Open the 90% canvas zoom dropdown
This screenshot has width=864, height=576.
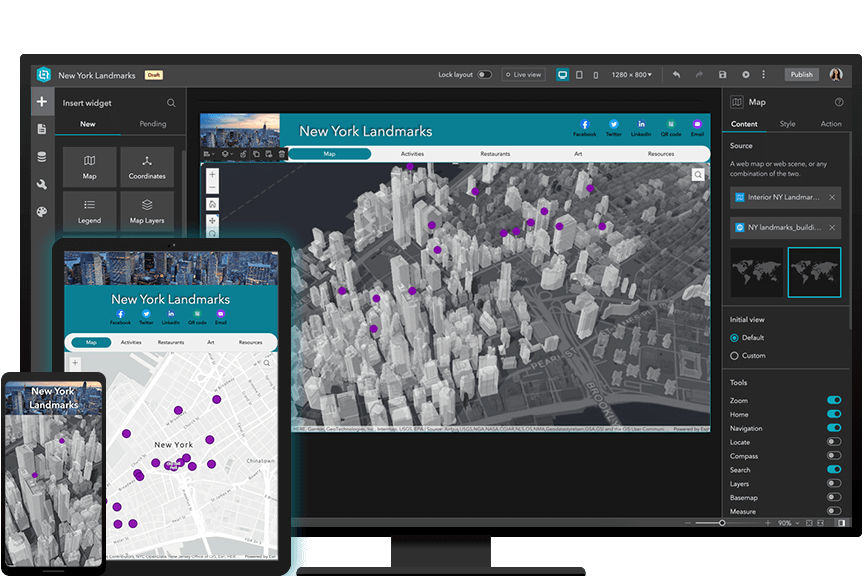coord(787,522)
